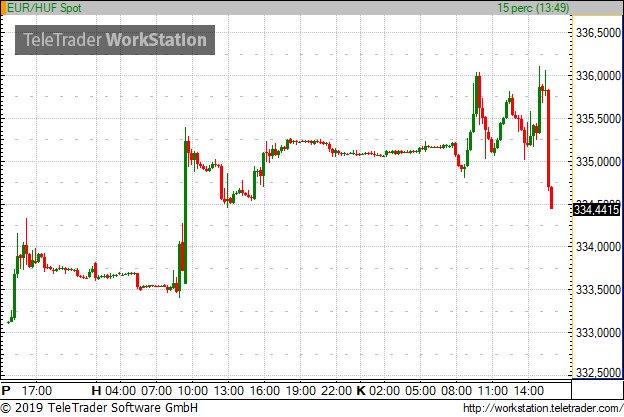Click the P day marker on time axis
Viewport: 624px width, 417px height.
tap(6, 391)
